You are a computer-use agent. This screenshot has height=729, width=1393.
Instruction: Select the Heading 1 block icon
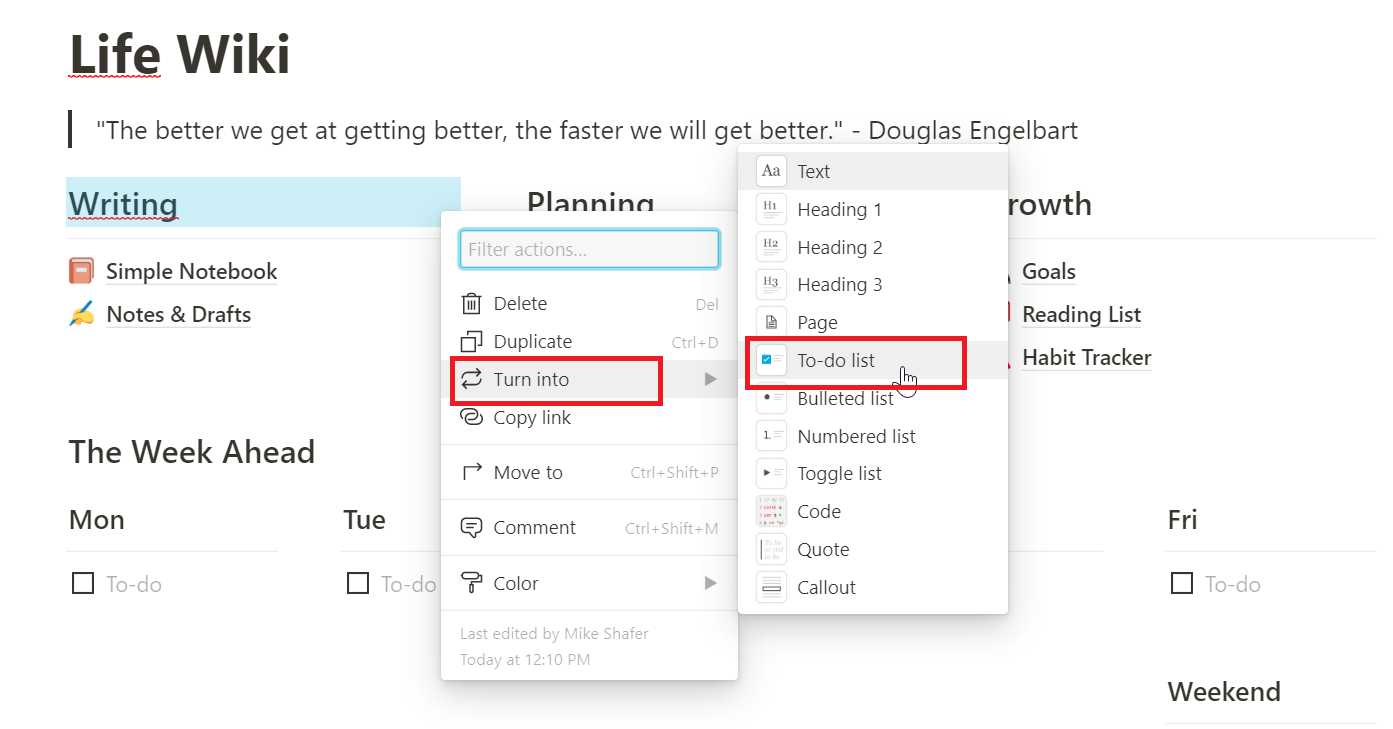point(771,210)
